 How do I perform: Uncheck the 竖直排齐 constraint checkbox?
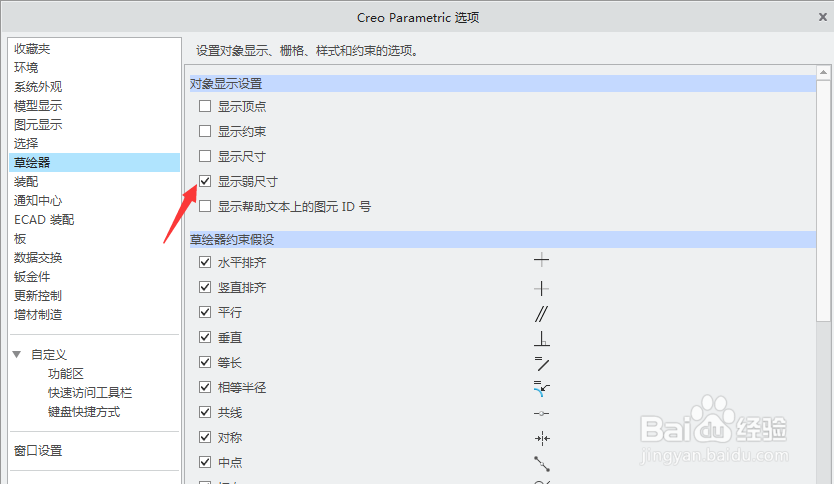click(x=205, y=287)
